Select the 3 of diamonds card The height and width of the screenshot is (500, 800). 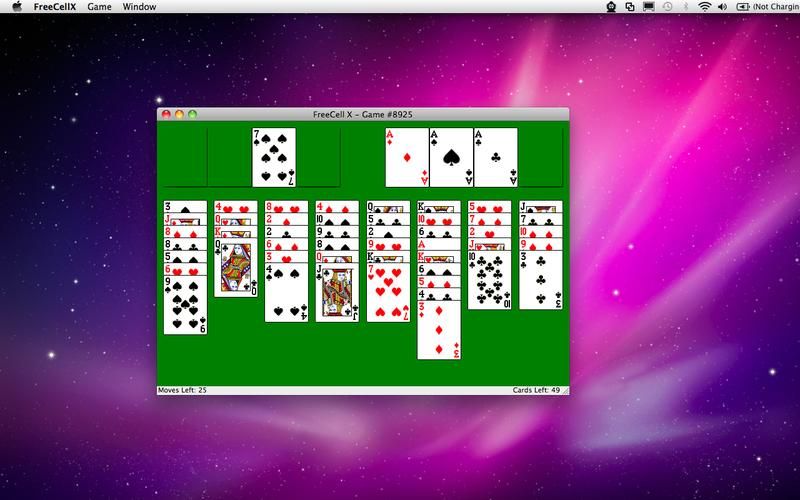439,330
